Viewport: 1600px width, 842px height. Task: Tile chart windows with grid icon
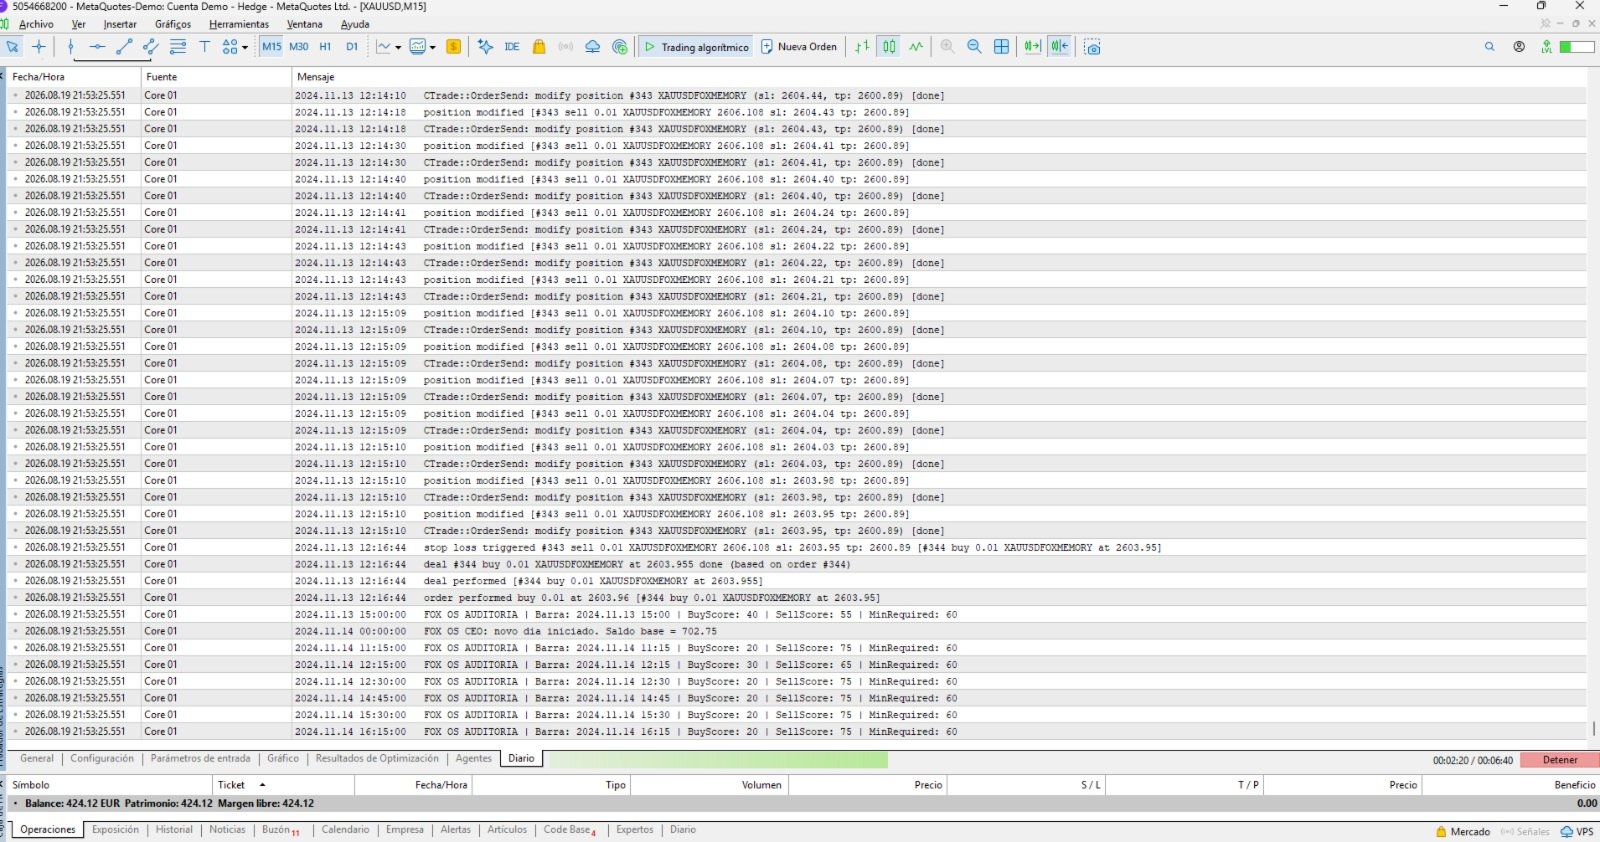(x=1001, y=46)
